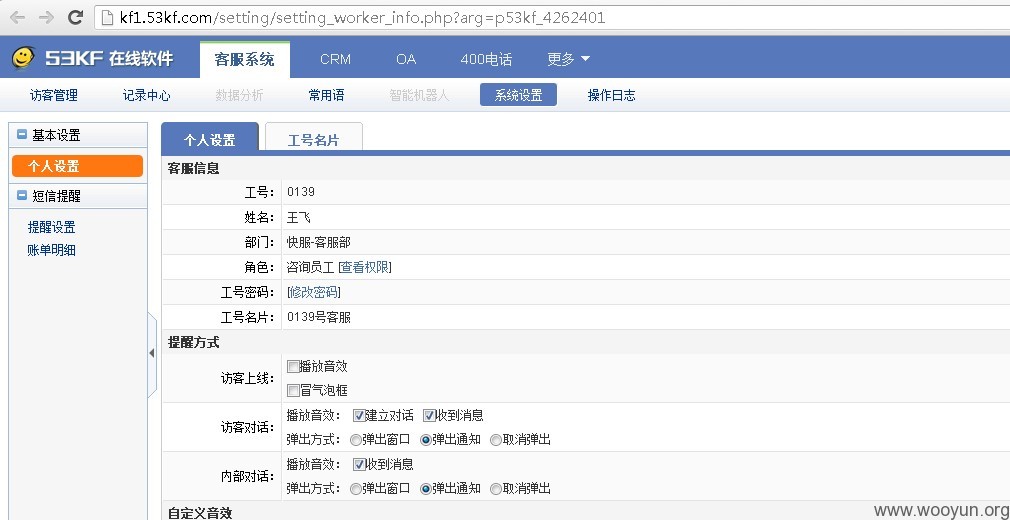The width and height of the screenshot is (1010, 520).
Task: Click the 53KF smiley logo
Action: (24, 58)
